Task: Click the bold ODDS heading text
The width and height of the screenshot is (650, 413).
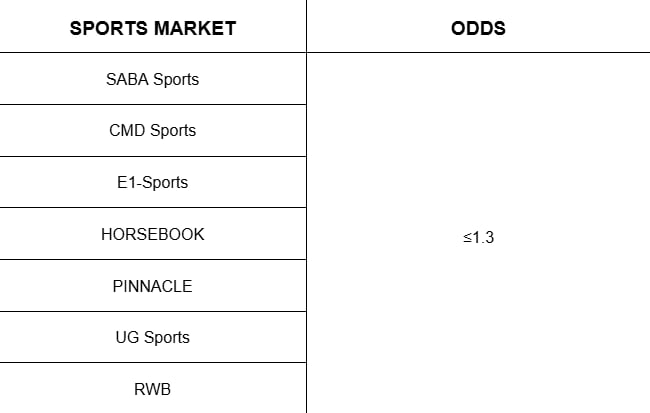Action: [478, 28]
